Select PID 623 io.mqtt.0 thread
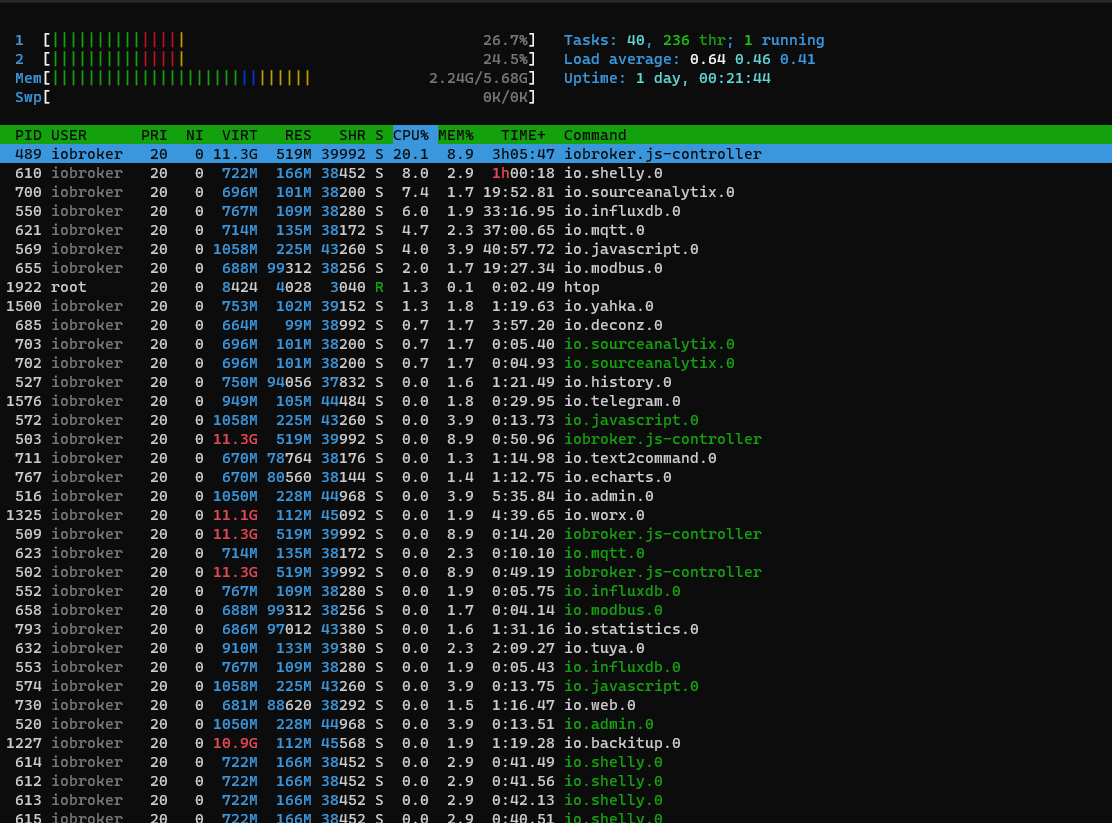The image size is (1112, 823). (556, 553)
